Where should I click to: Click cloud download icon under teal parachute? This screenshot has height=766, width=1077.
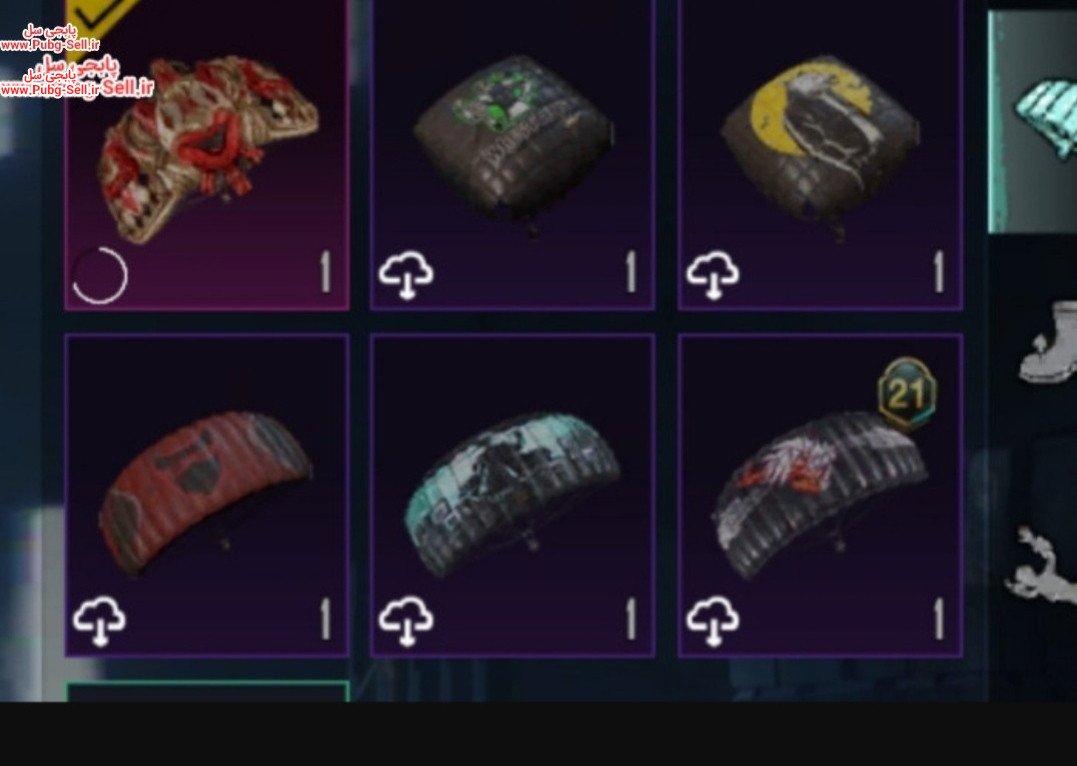[x=406, y=621]
